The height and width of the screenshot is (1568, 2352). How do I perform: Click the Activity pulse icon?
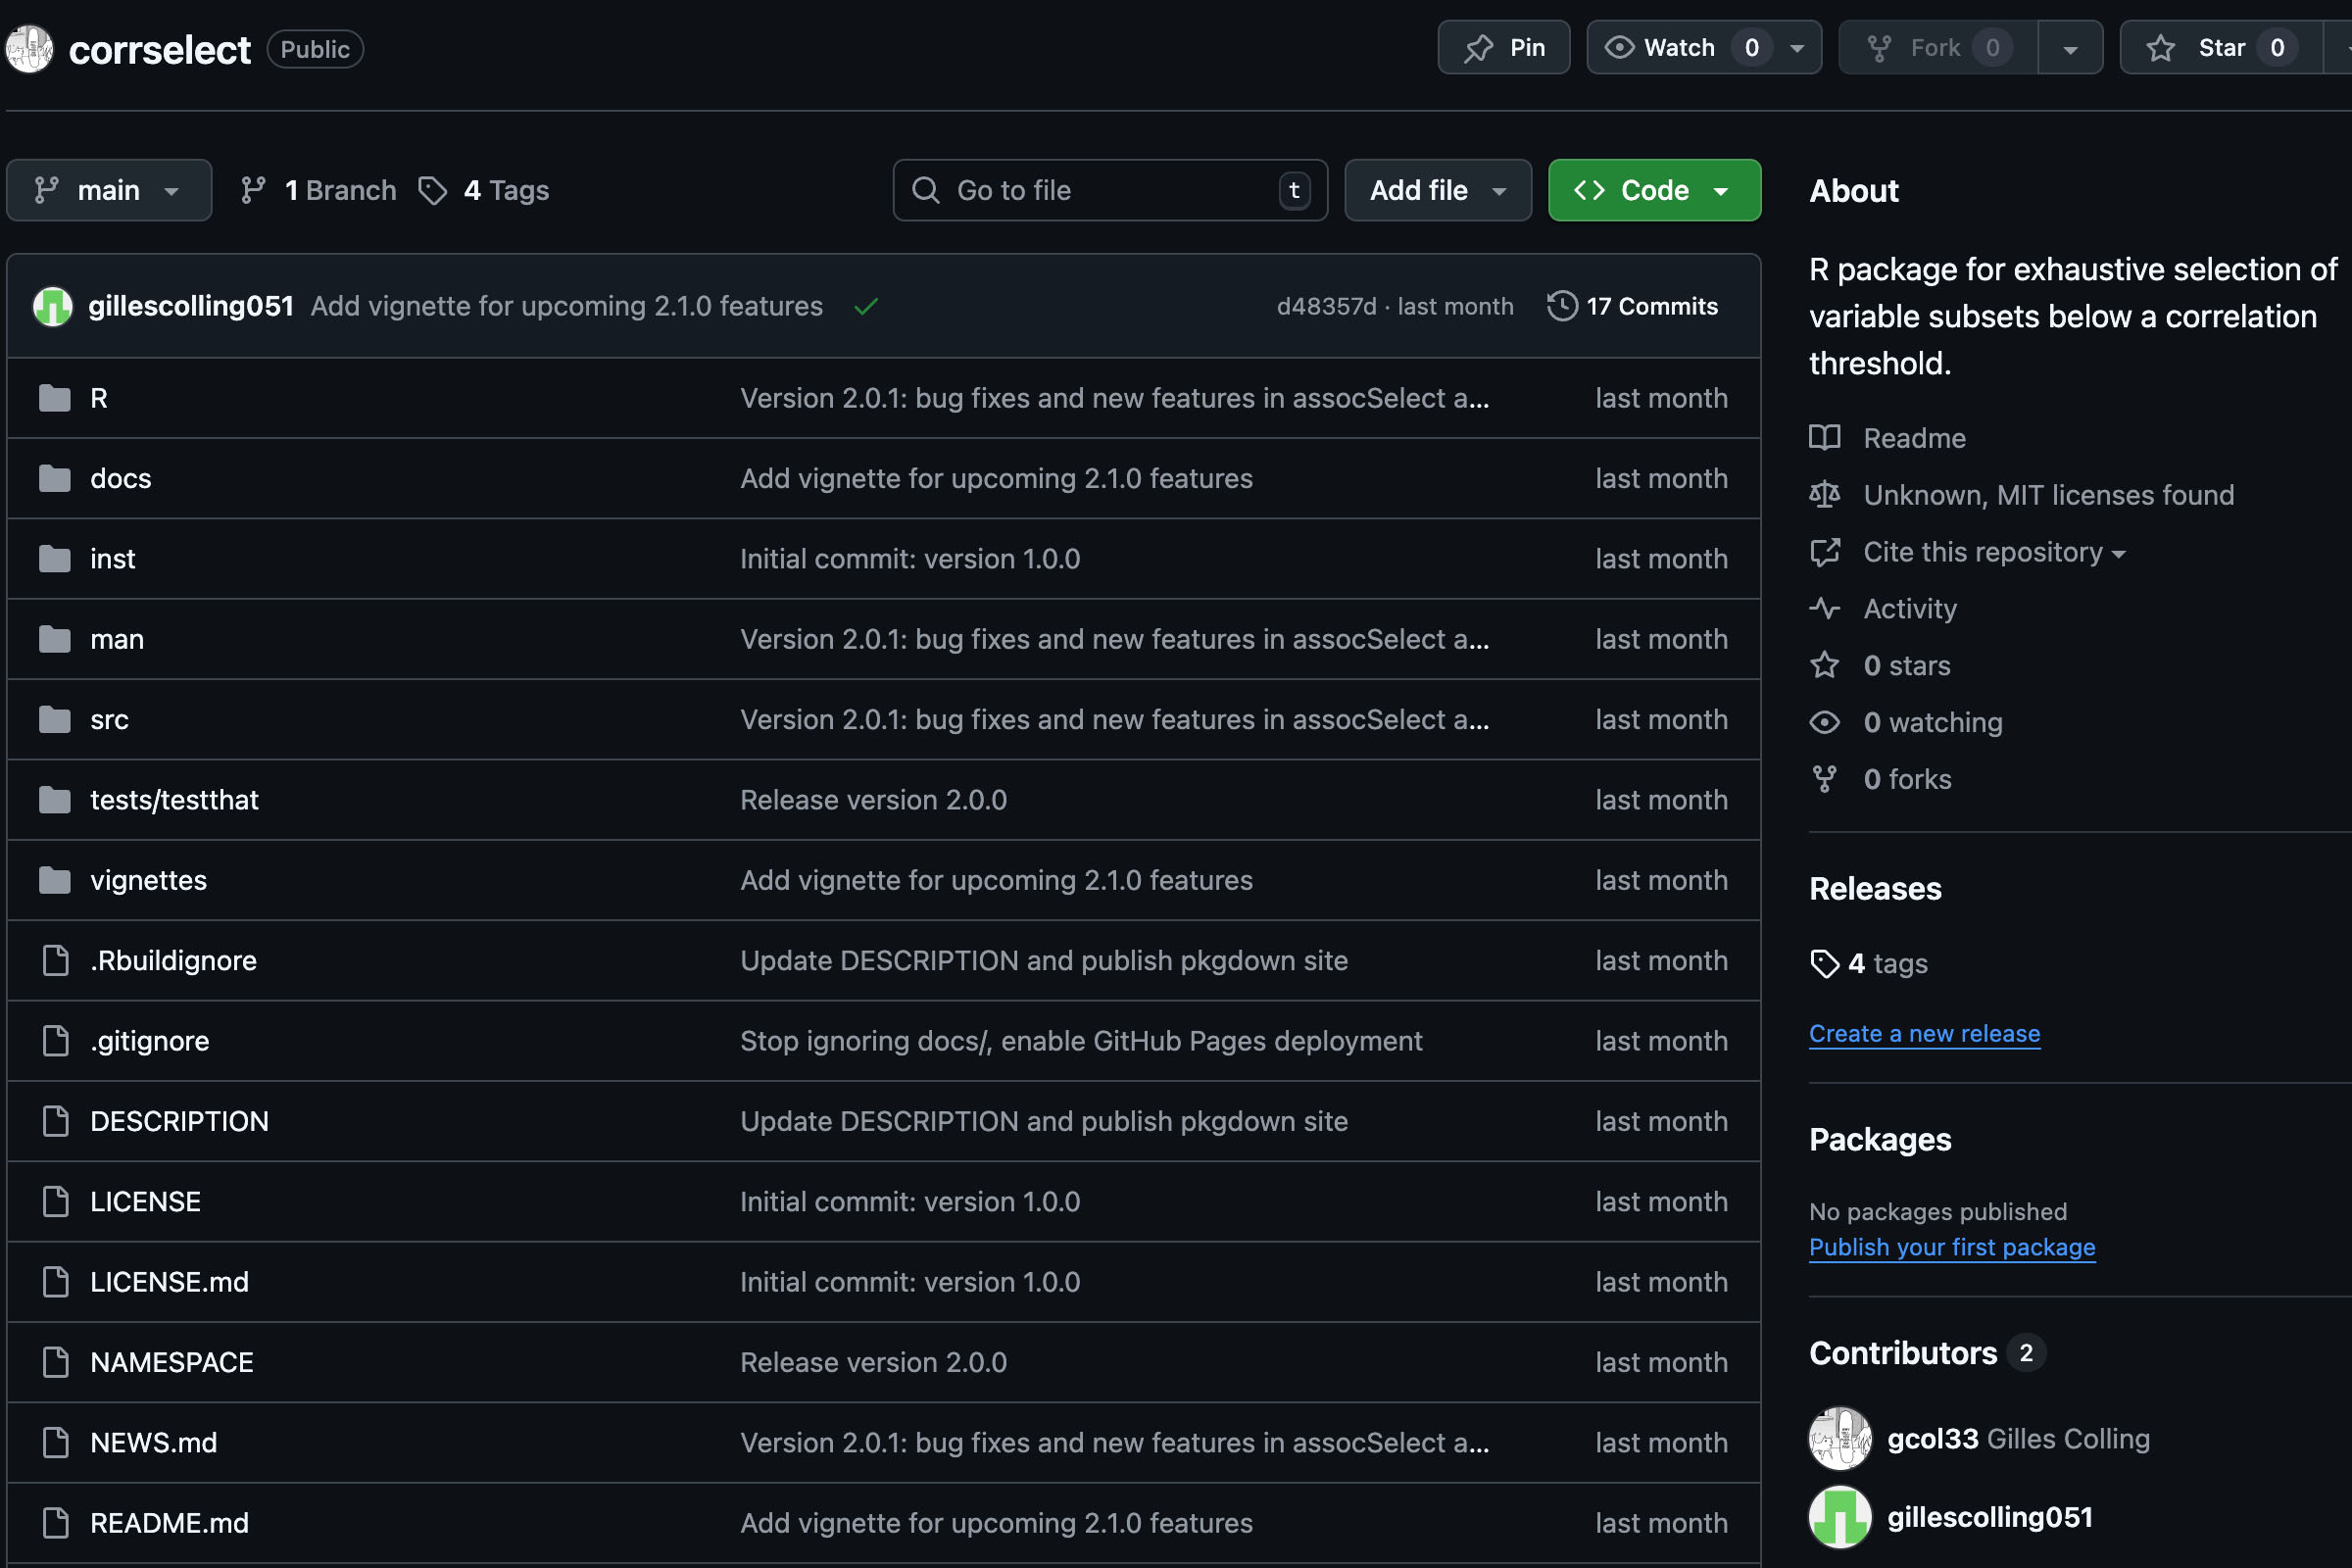coord(1824,608)
